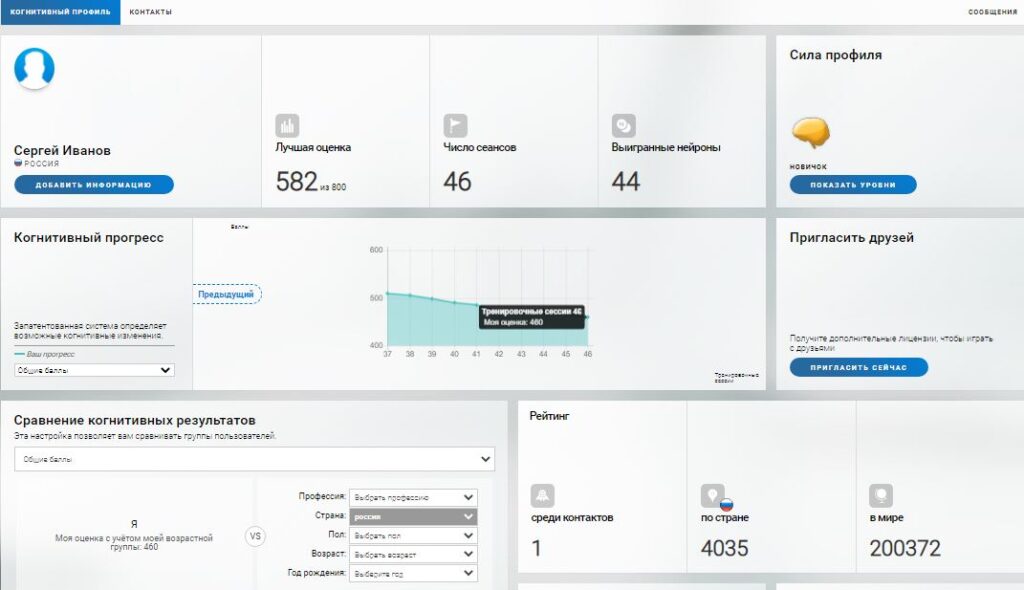Click the Предыдущий chart navigation button
Screen dimensions: 1024x590
click(226, 294)
